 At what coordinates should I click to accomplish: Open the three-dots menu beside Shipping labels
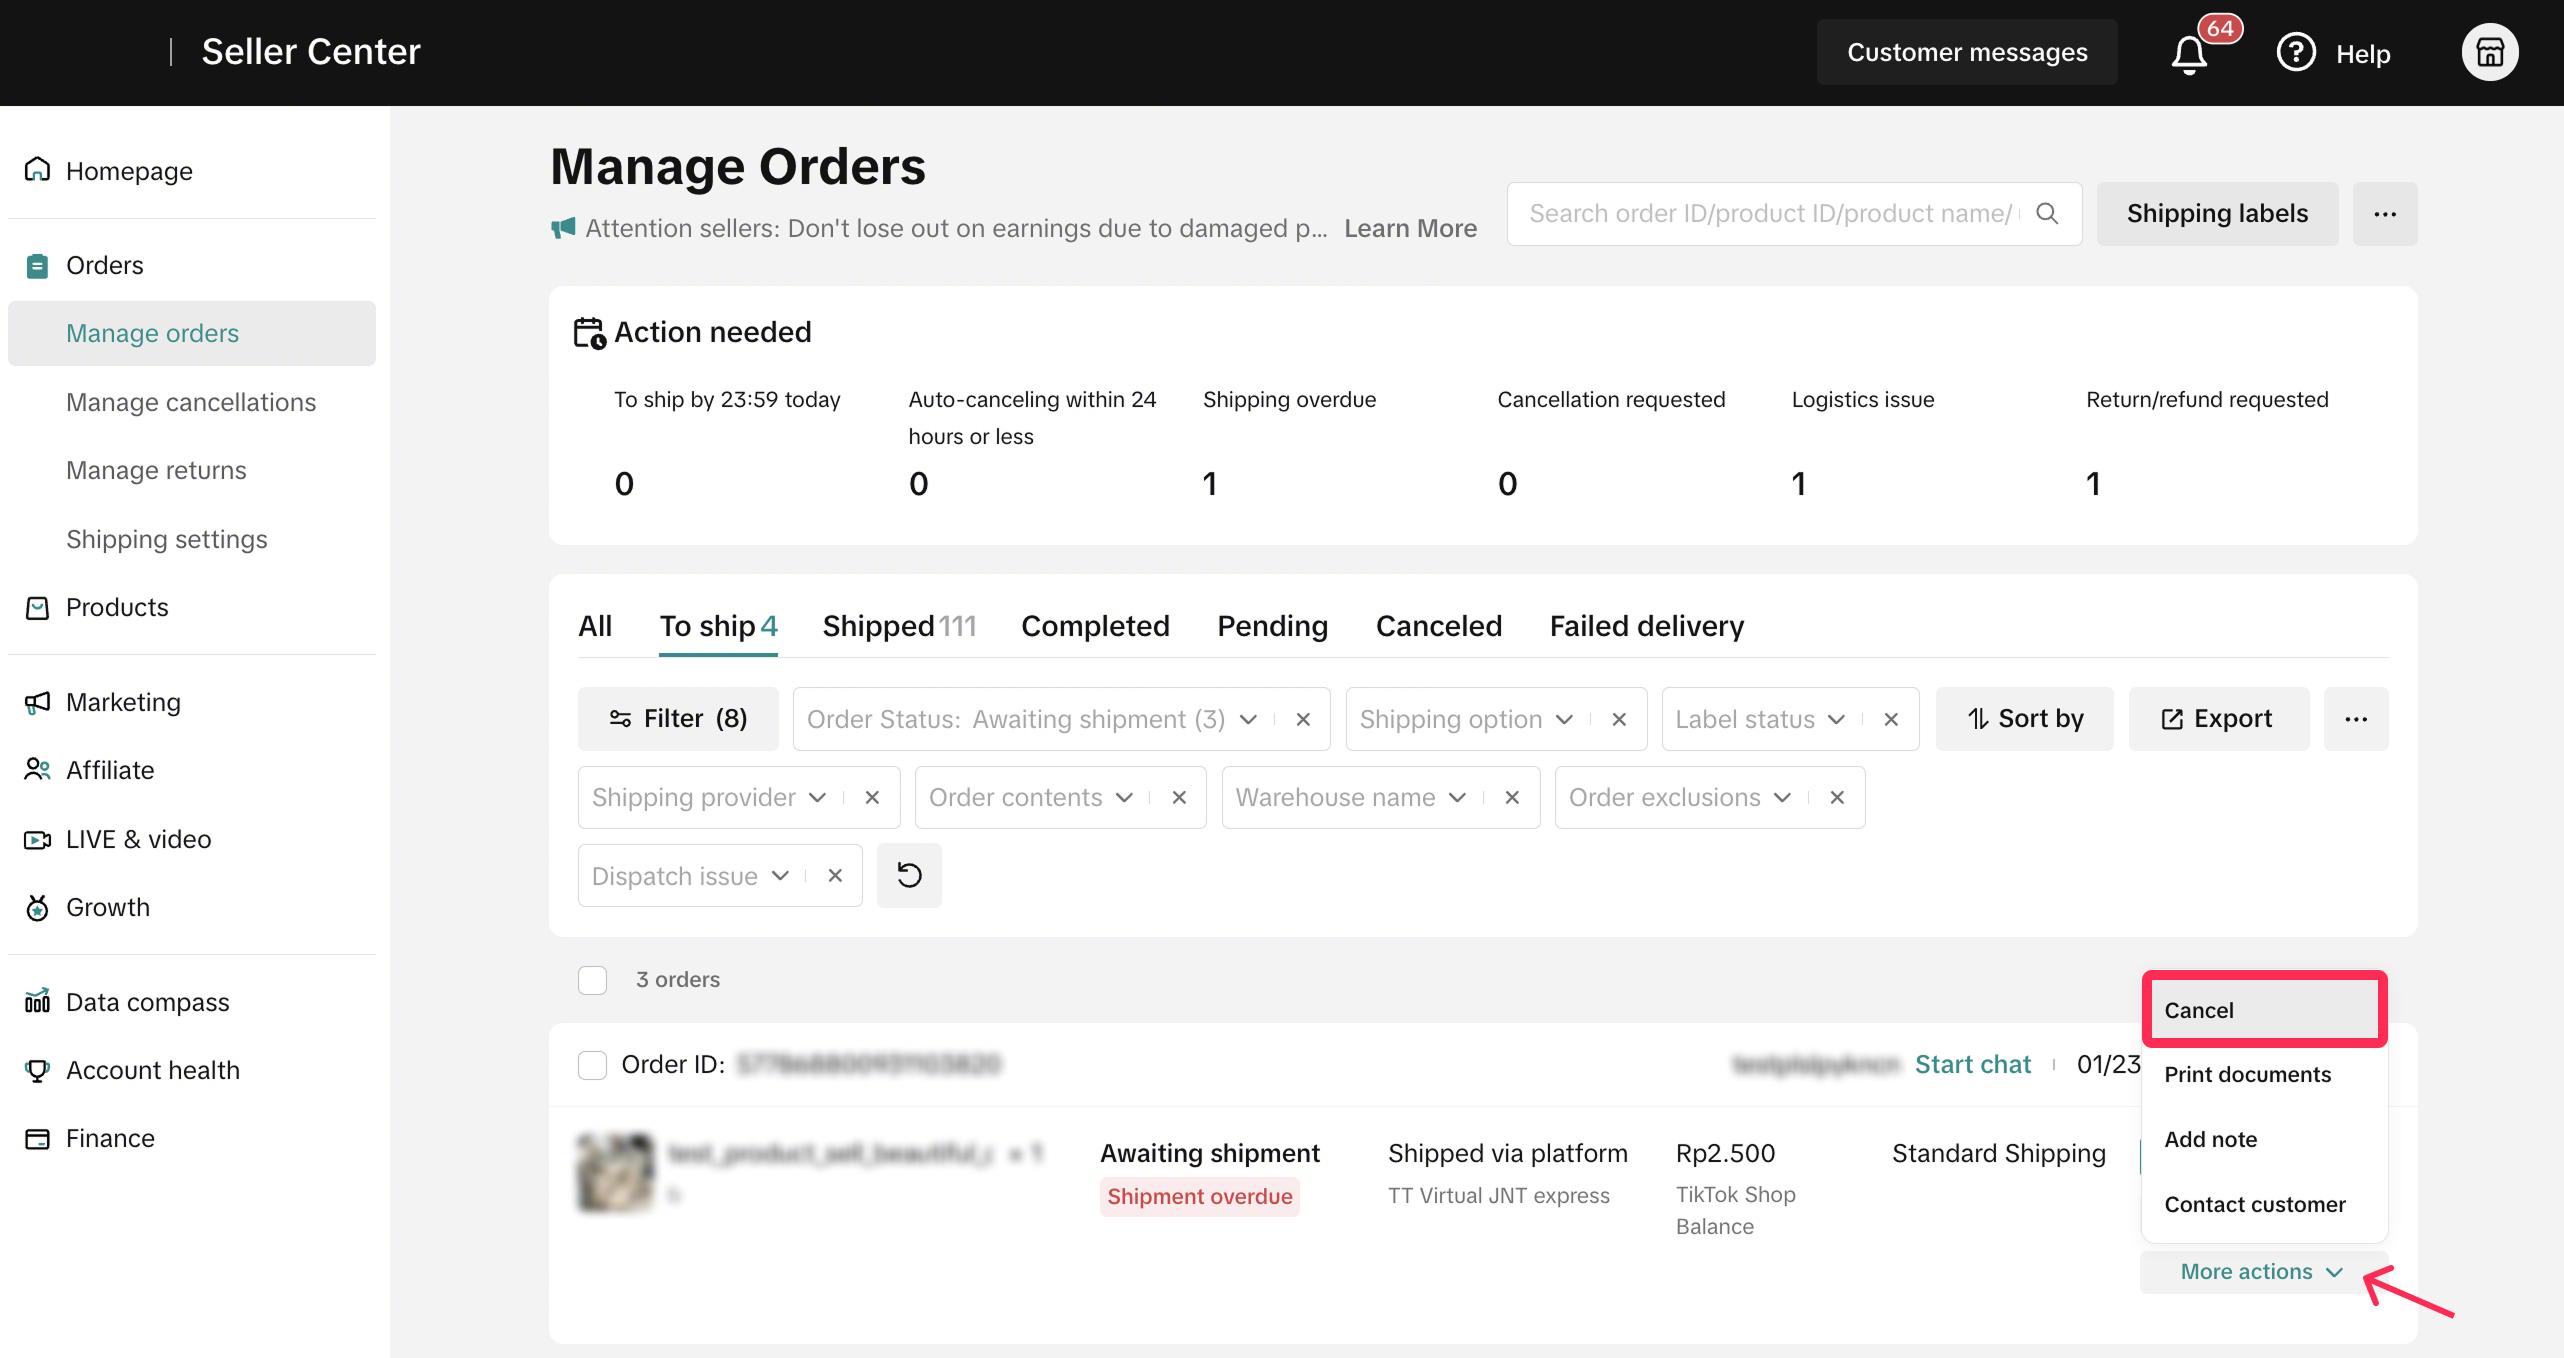tap(2384, 214)
